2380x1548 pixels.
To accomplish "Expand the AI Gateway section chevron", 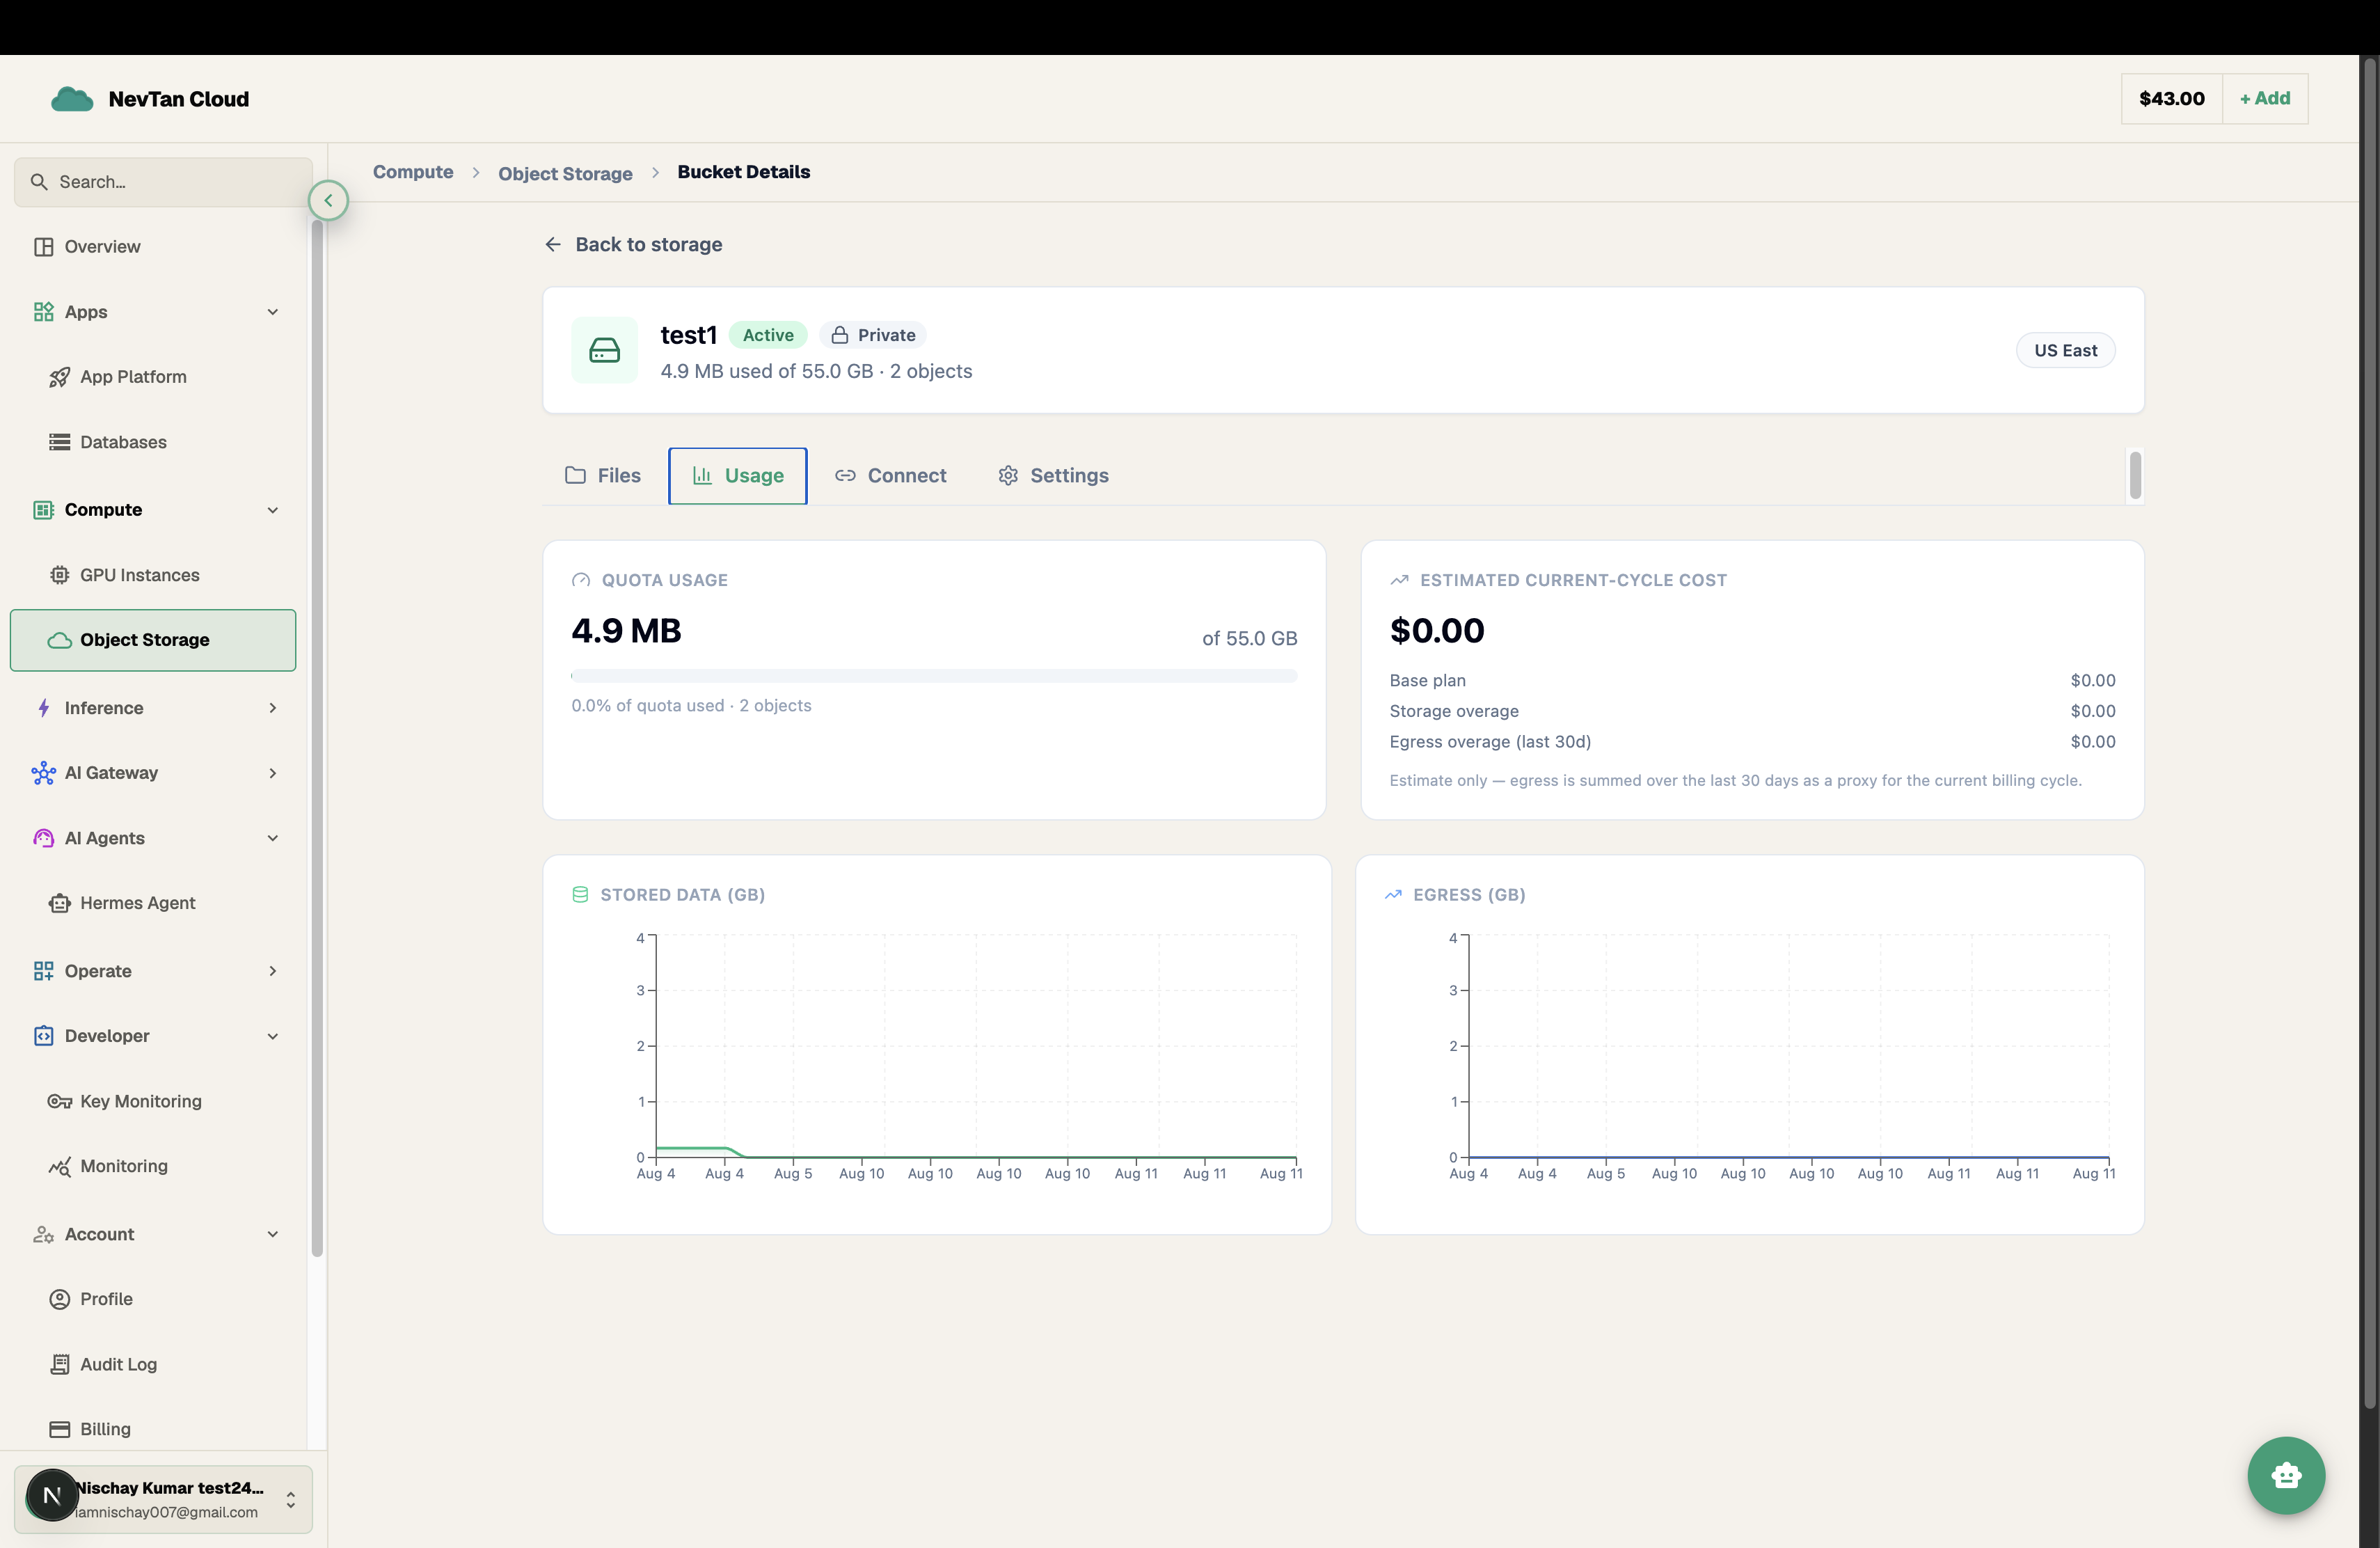I will [272, 773].
